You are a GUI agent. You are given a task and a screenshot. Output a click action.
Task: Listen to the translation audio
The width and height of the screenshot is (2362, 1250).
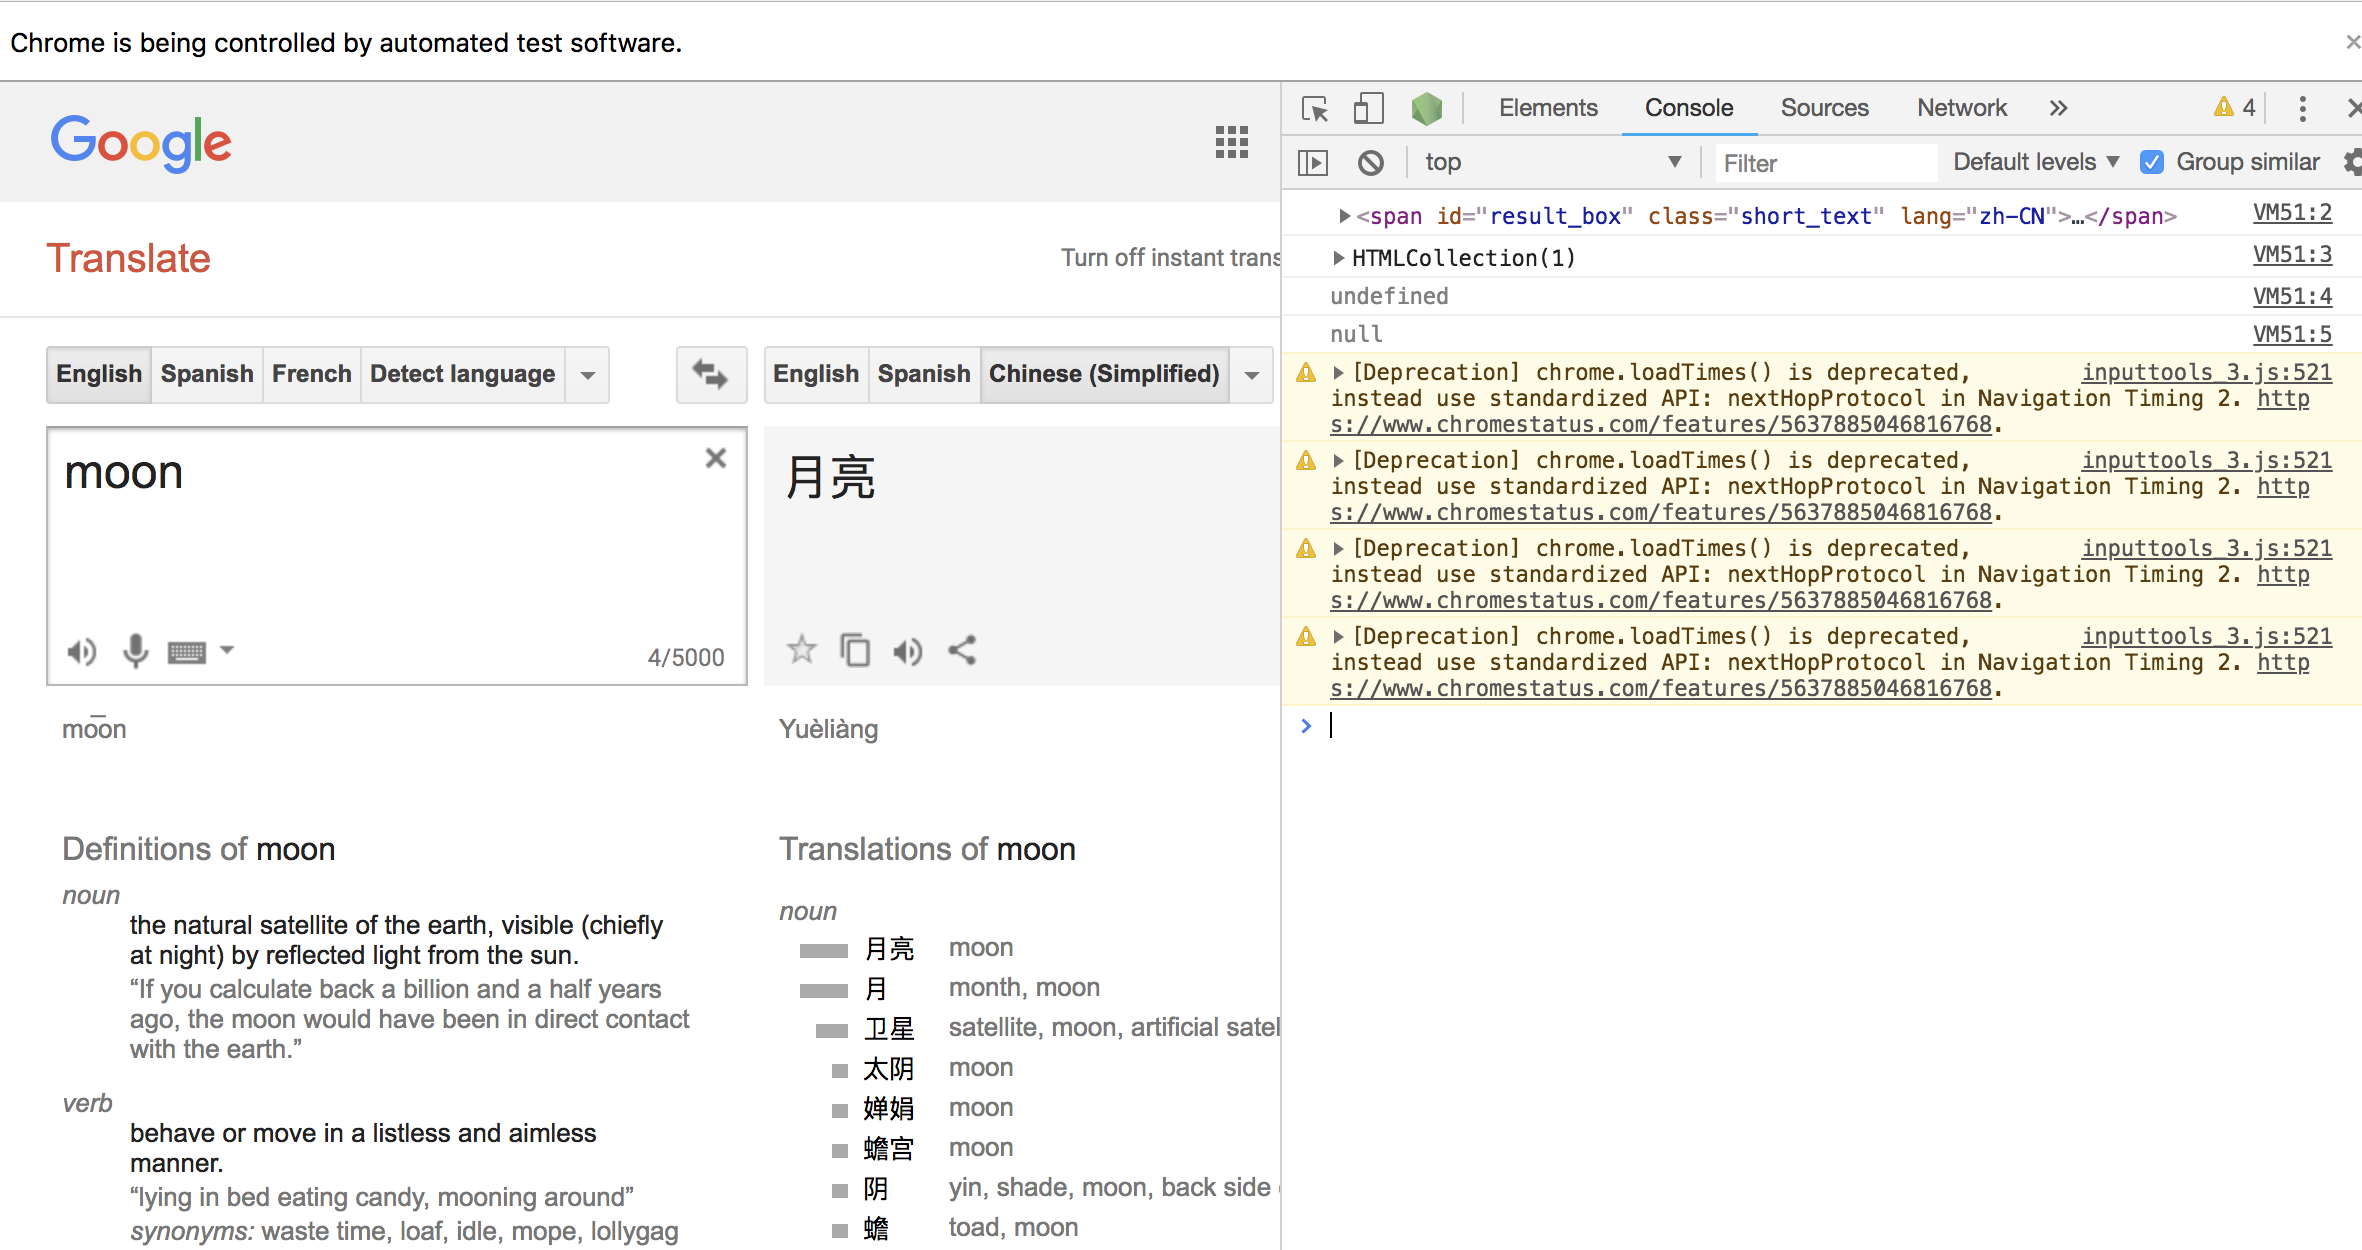pyautogui.click(x=908, y=652)
